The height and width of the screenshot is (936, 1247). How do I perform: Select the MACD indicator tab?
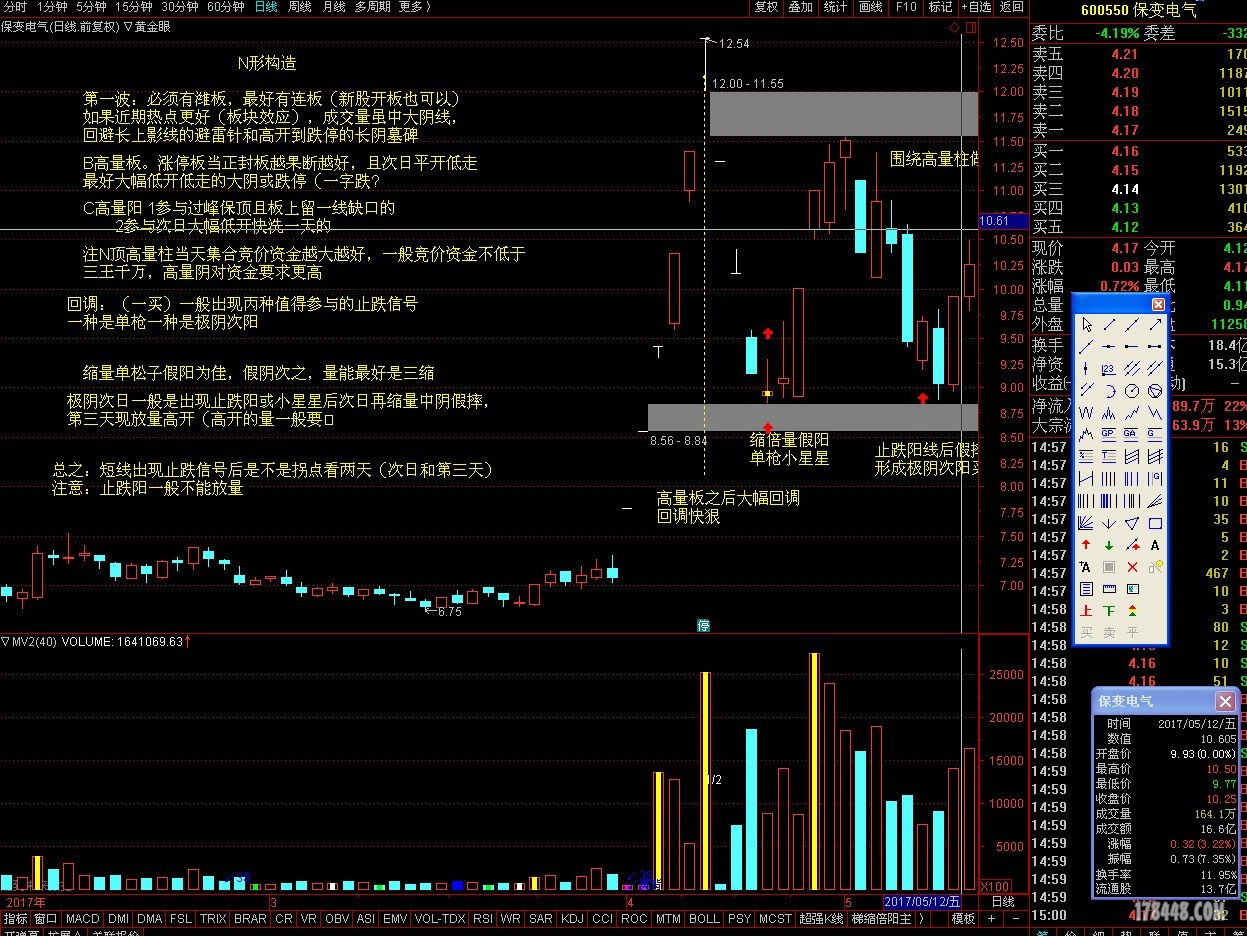pos(82,918)
